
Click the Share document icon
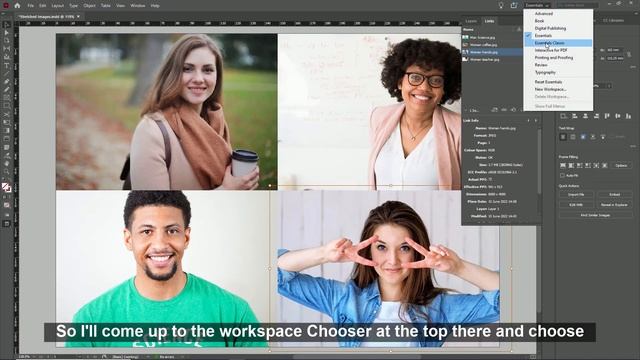click(x=514, y=5)
